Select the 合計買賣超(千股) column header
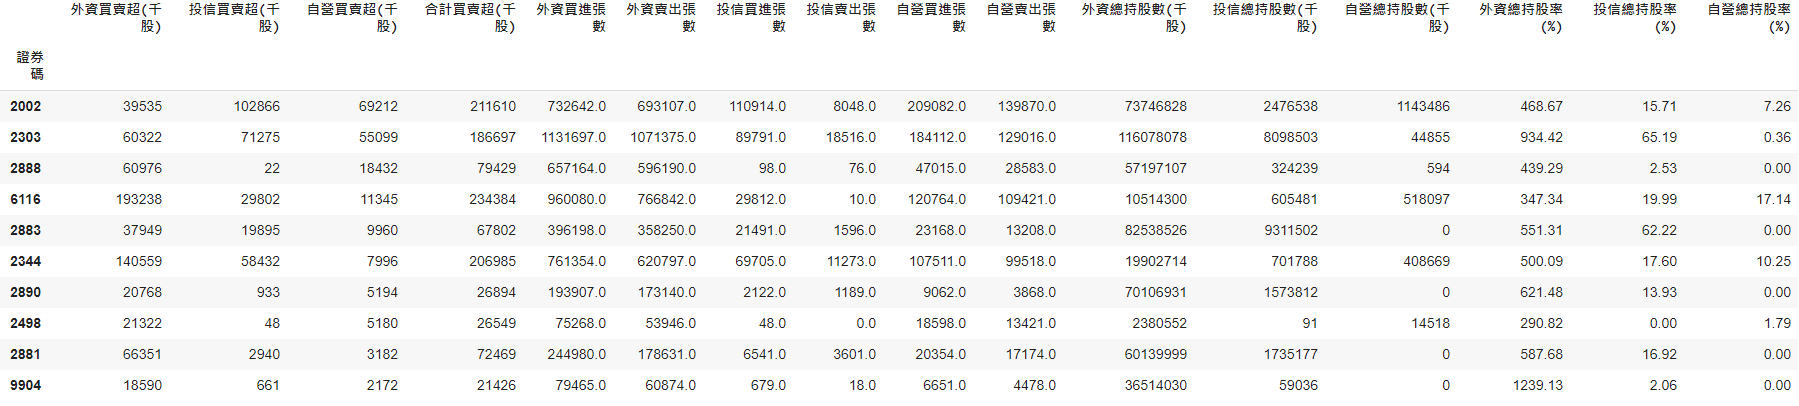The width and height of the screenshot is (1799, 406). pyautogui.click(x=470, y=17)
